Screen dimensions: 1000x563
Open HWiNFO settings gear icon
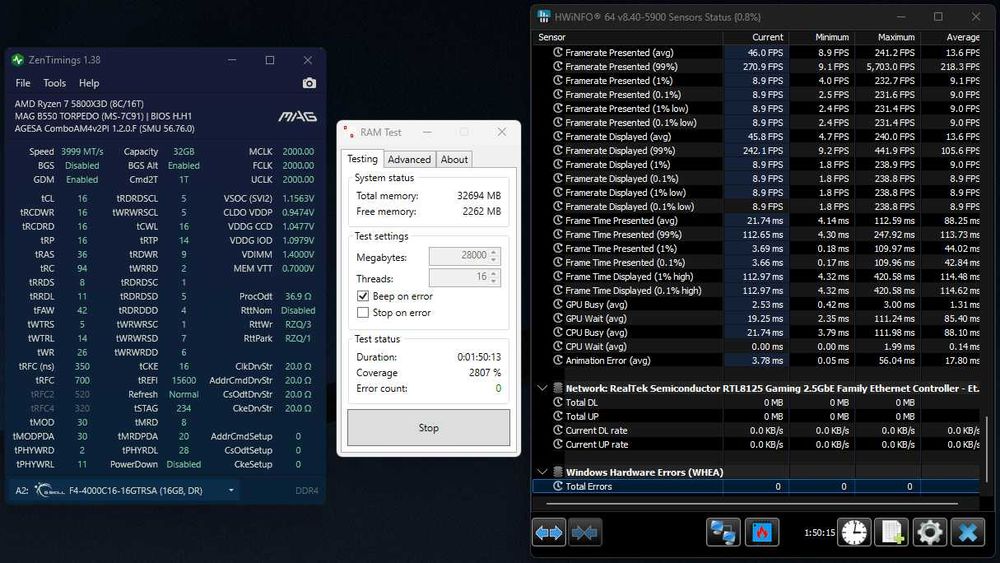coord(929,532)
